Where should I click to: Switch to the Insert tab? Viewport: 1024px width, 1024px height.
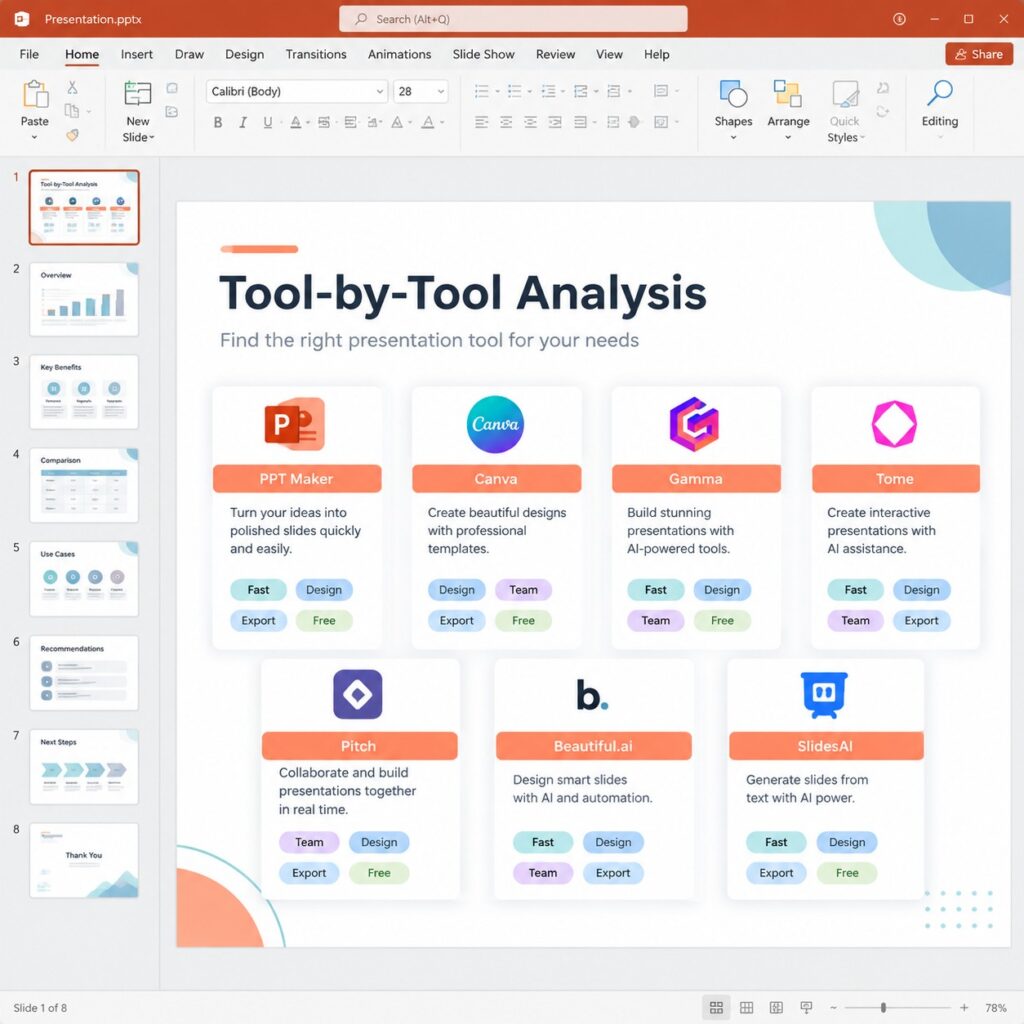tap(136, 54)
